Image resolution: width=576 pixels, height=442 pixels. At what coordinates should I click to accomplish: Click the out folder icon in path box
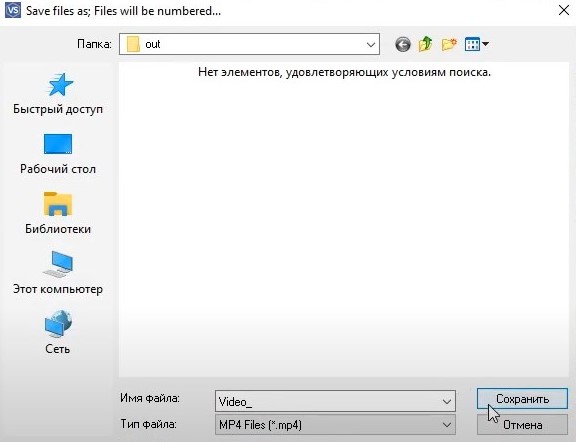pos(133,44)
